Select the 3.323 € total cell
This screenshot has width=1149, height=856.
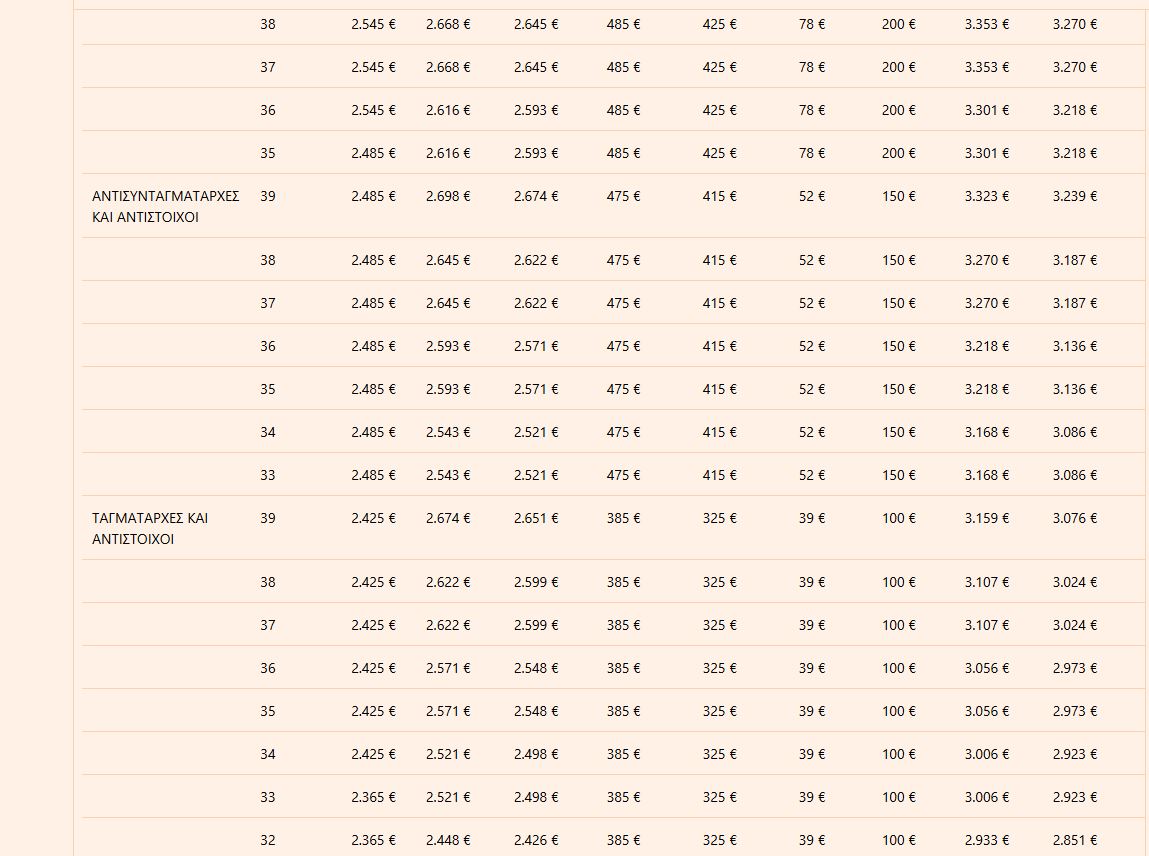986,197
